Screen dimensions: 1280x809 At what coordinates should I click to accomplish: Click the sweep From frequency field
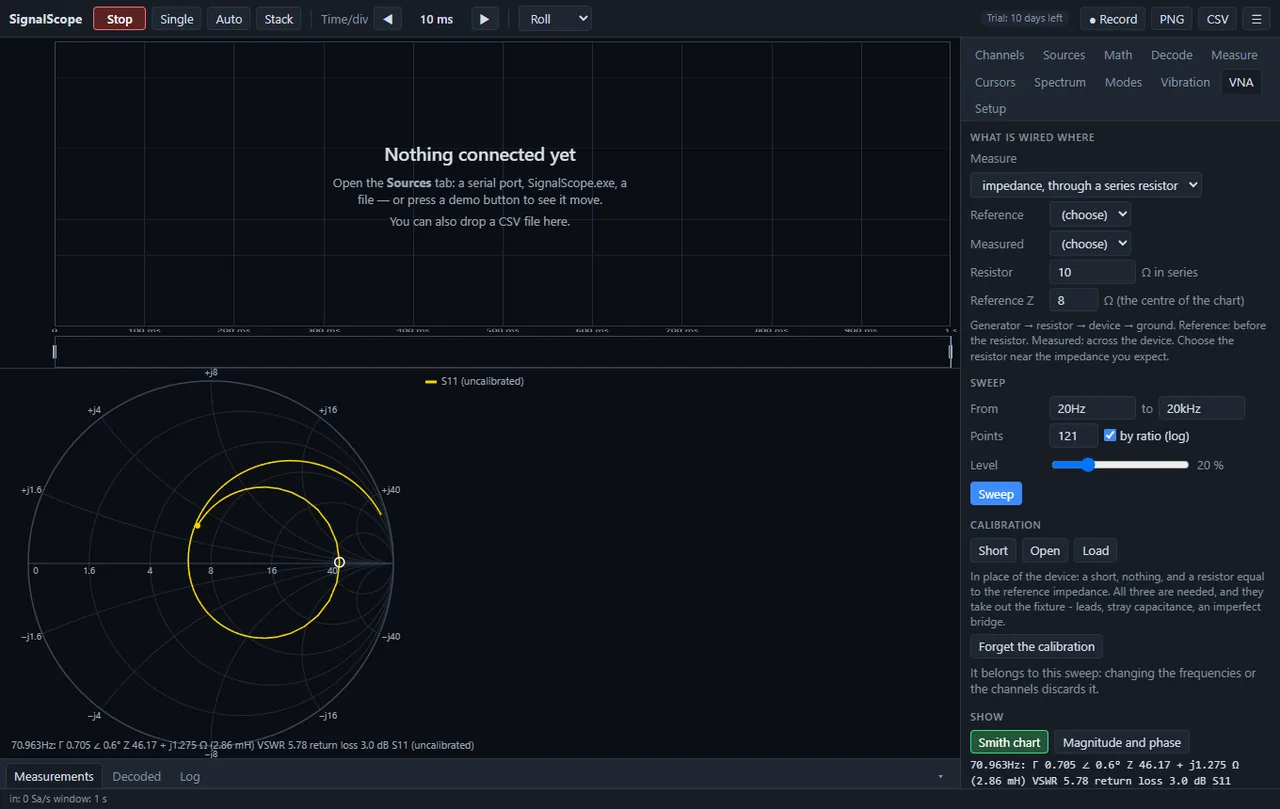coord(1092,408)
